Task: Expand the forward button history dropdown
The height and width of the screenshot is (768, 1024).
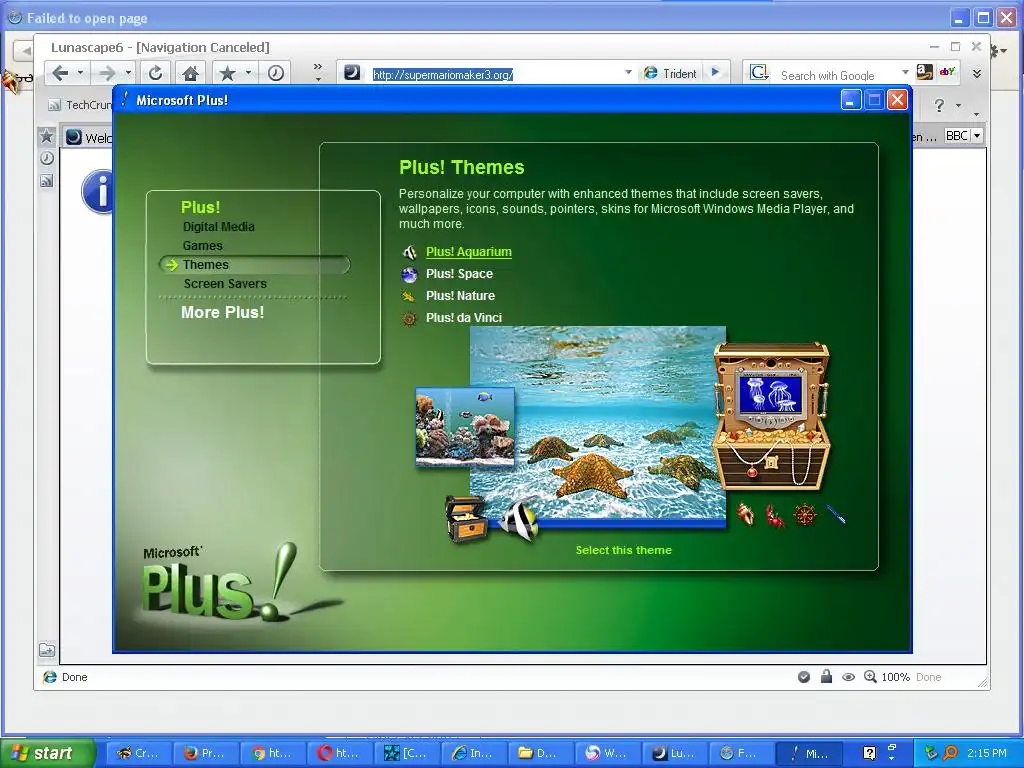Action: click(128, 73)
